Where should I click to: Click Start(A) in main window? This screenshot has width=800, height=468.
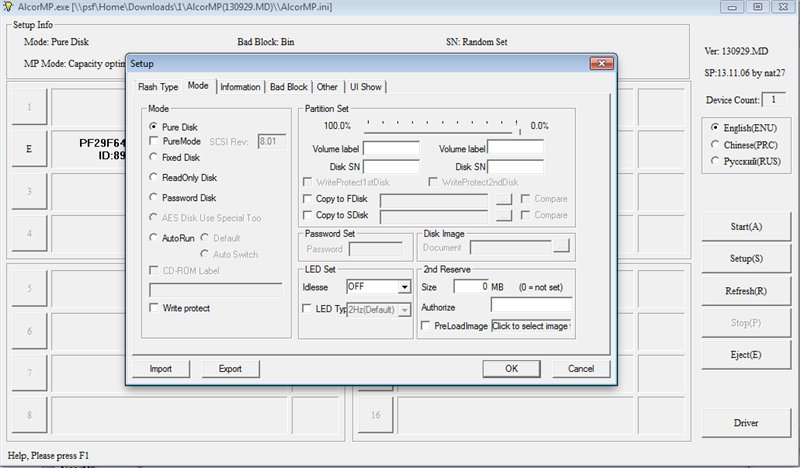coord(746,227)
